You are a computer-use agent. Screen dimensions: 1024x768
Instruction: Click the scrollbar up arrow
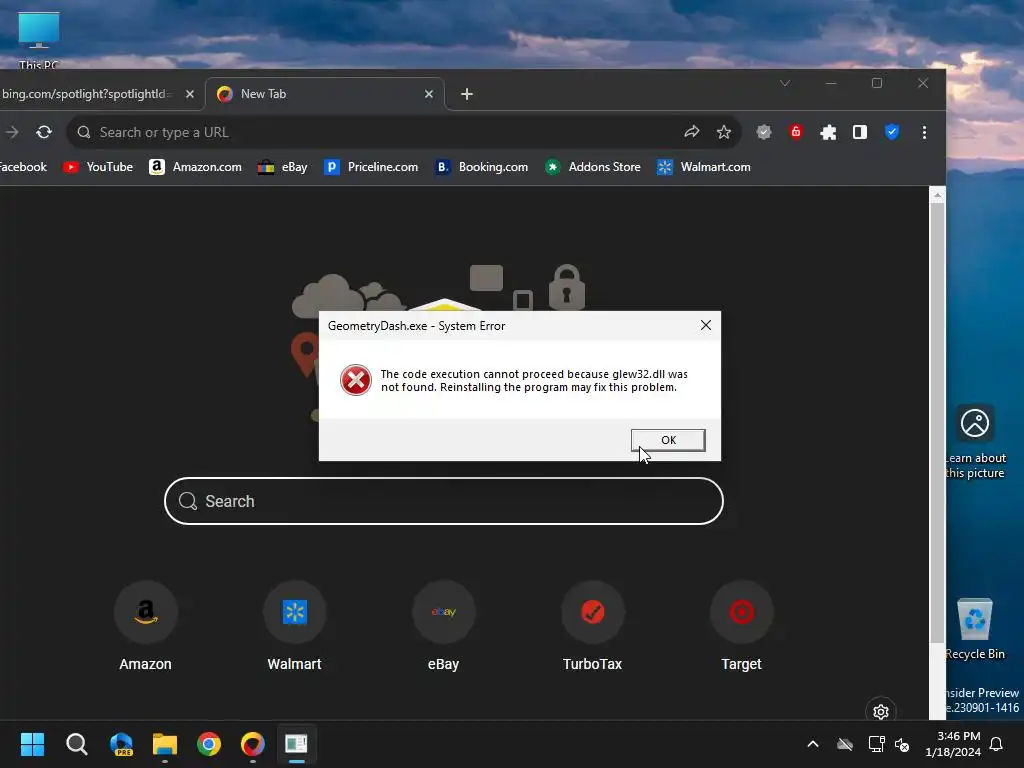tap(937, 195)
